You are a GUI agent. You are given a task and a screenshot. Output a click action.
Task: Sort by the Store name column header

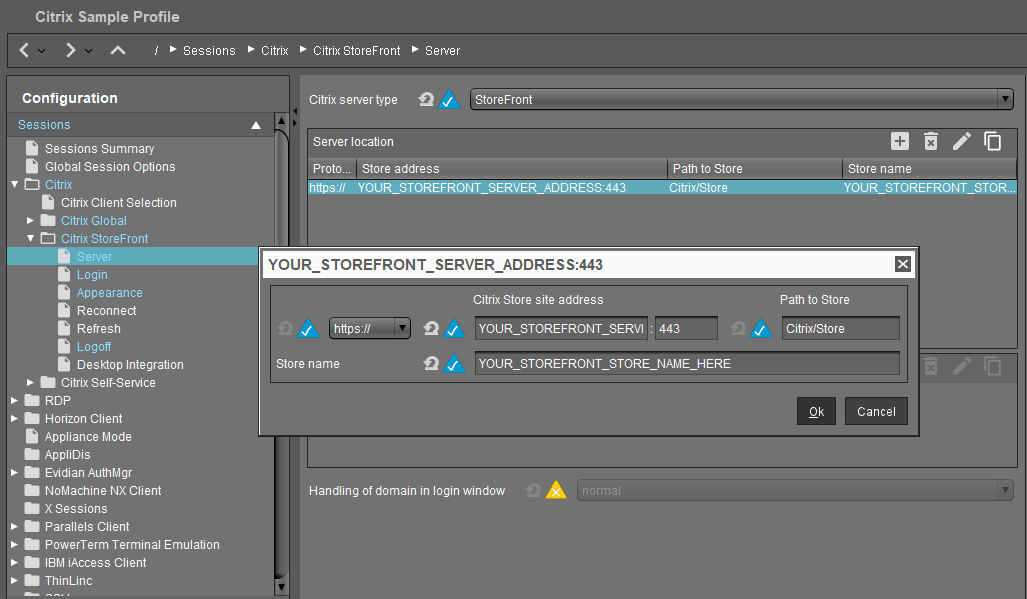coord(930,168)
